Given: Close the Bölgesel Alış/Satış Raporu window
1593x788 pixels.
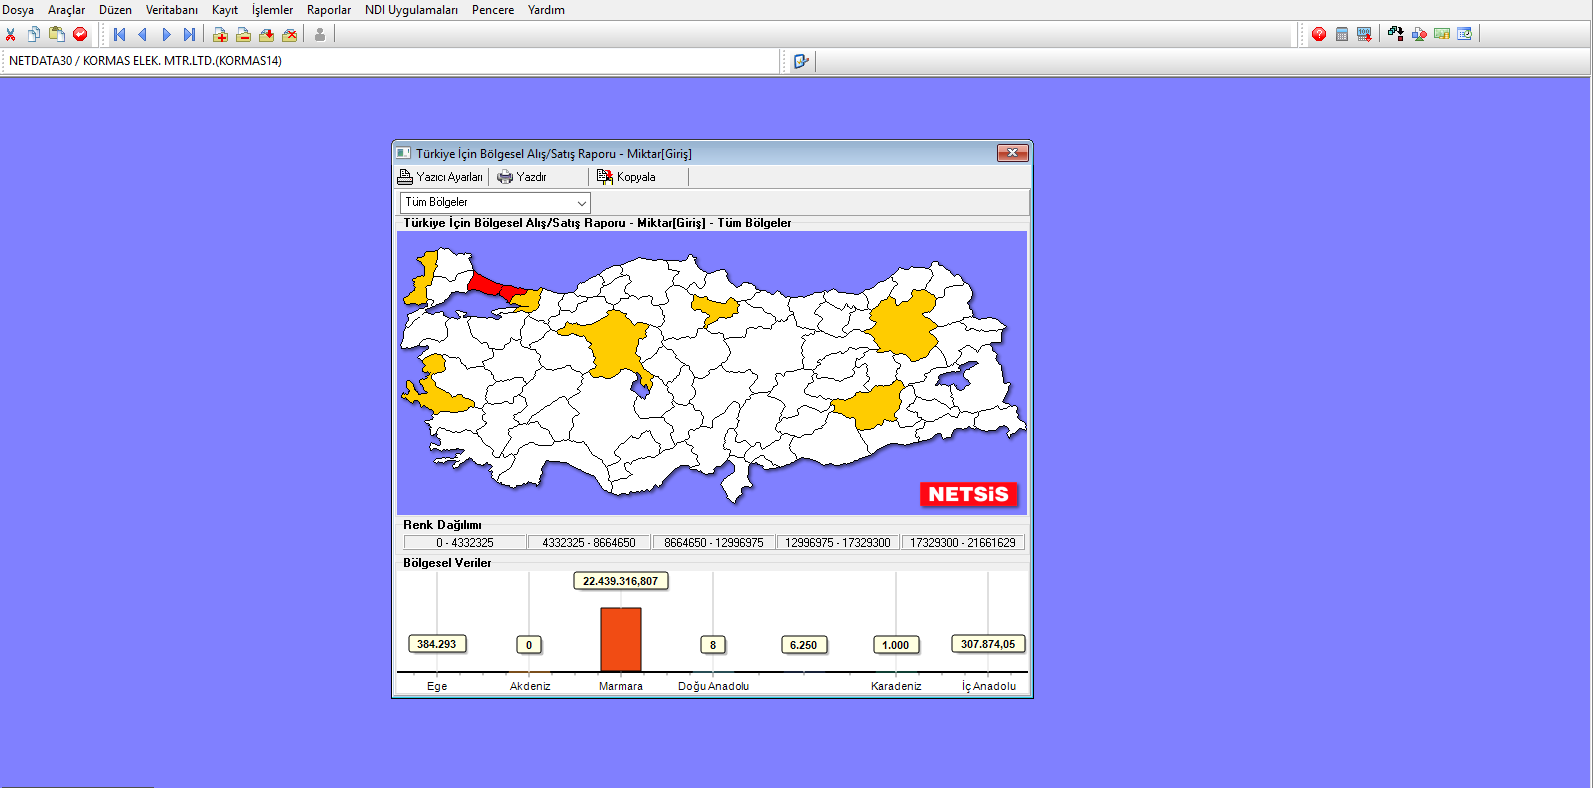Looking at the screenshot, I should point(1013,153).
